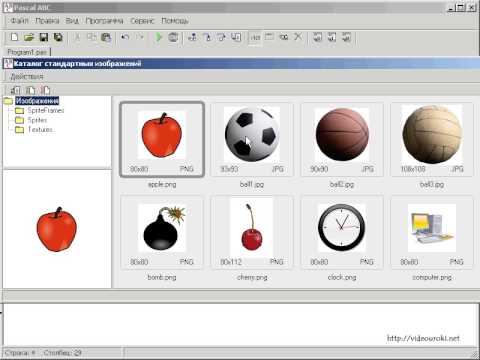Click the large apple preview image
The height and width of the screenshot is (360, 480).
[x=57, y=229]
